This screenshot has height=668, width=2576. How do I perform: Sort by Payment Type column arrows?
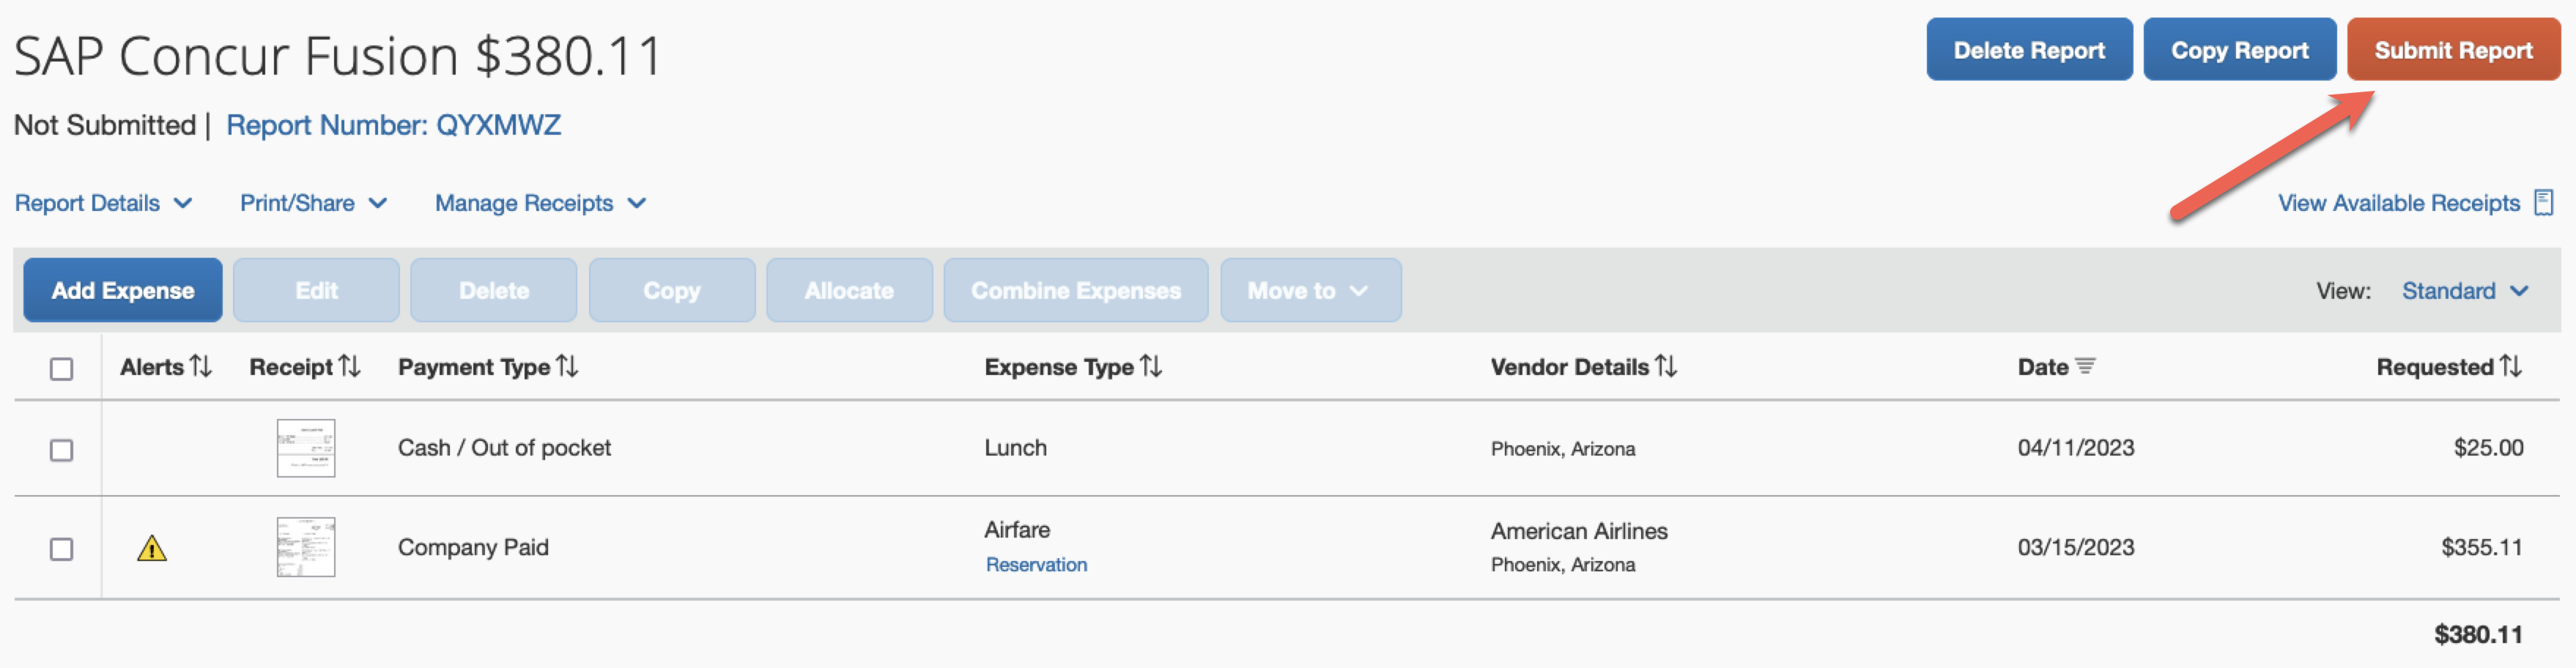tap(567, 367)
